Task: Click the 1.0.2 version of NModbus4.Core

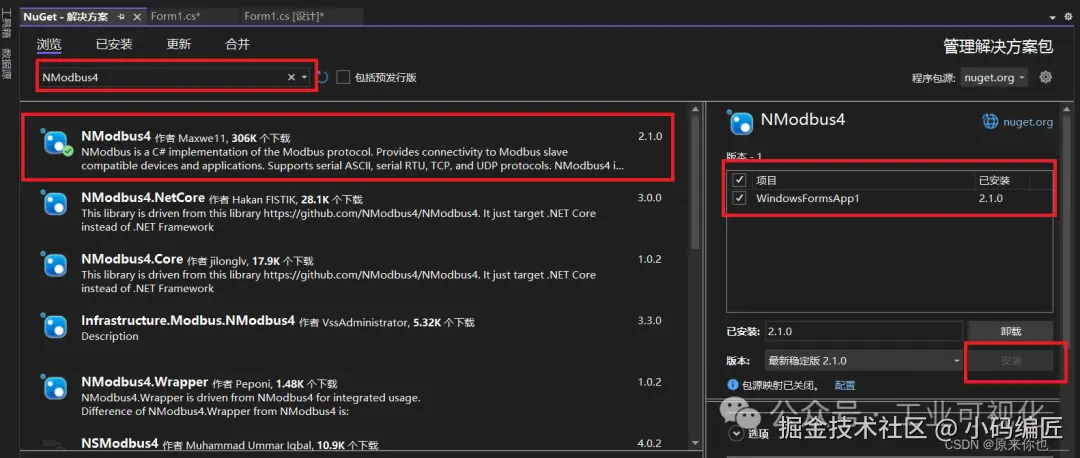Action: coord(650,259)
